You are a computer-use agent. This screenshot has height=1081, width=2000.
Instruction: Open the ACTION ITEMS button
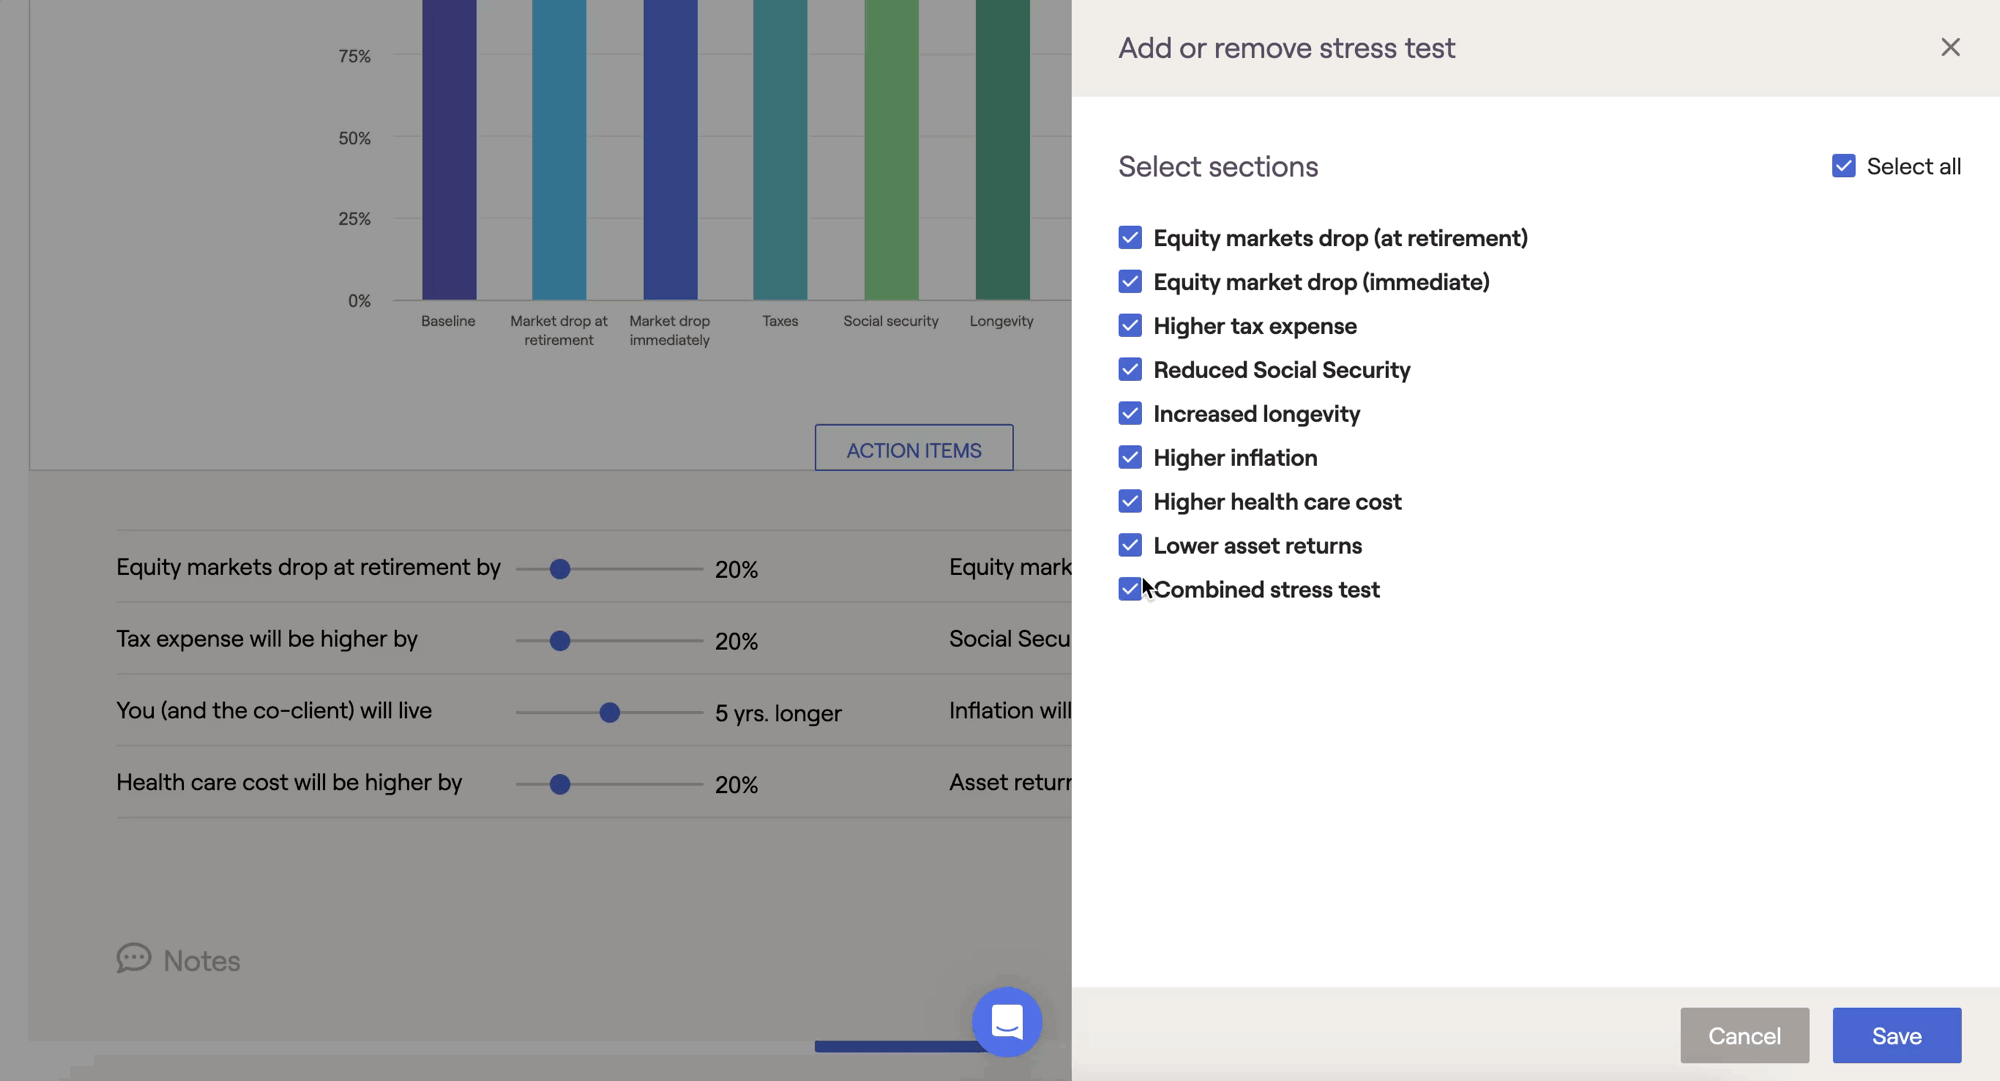[913, 449]
